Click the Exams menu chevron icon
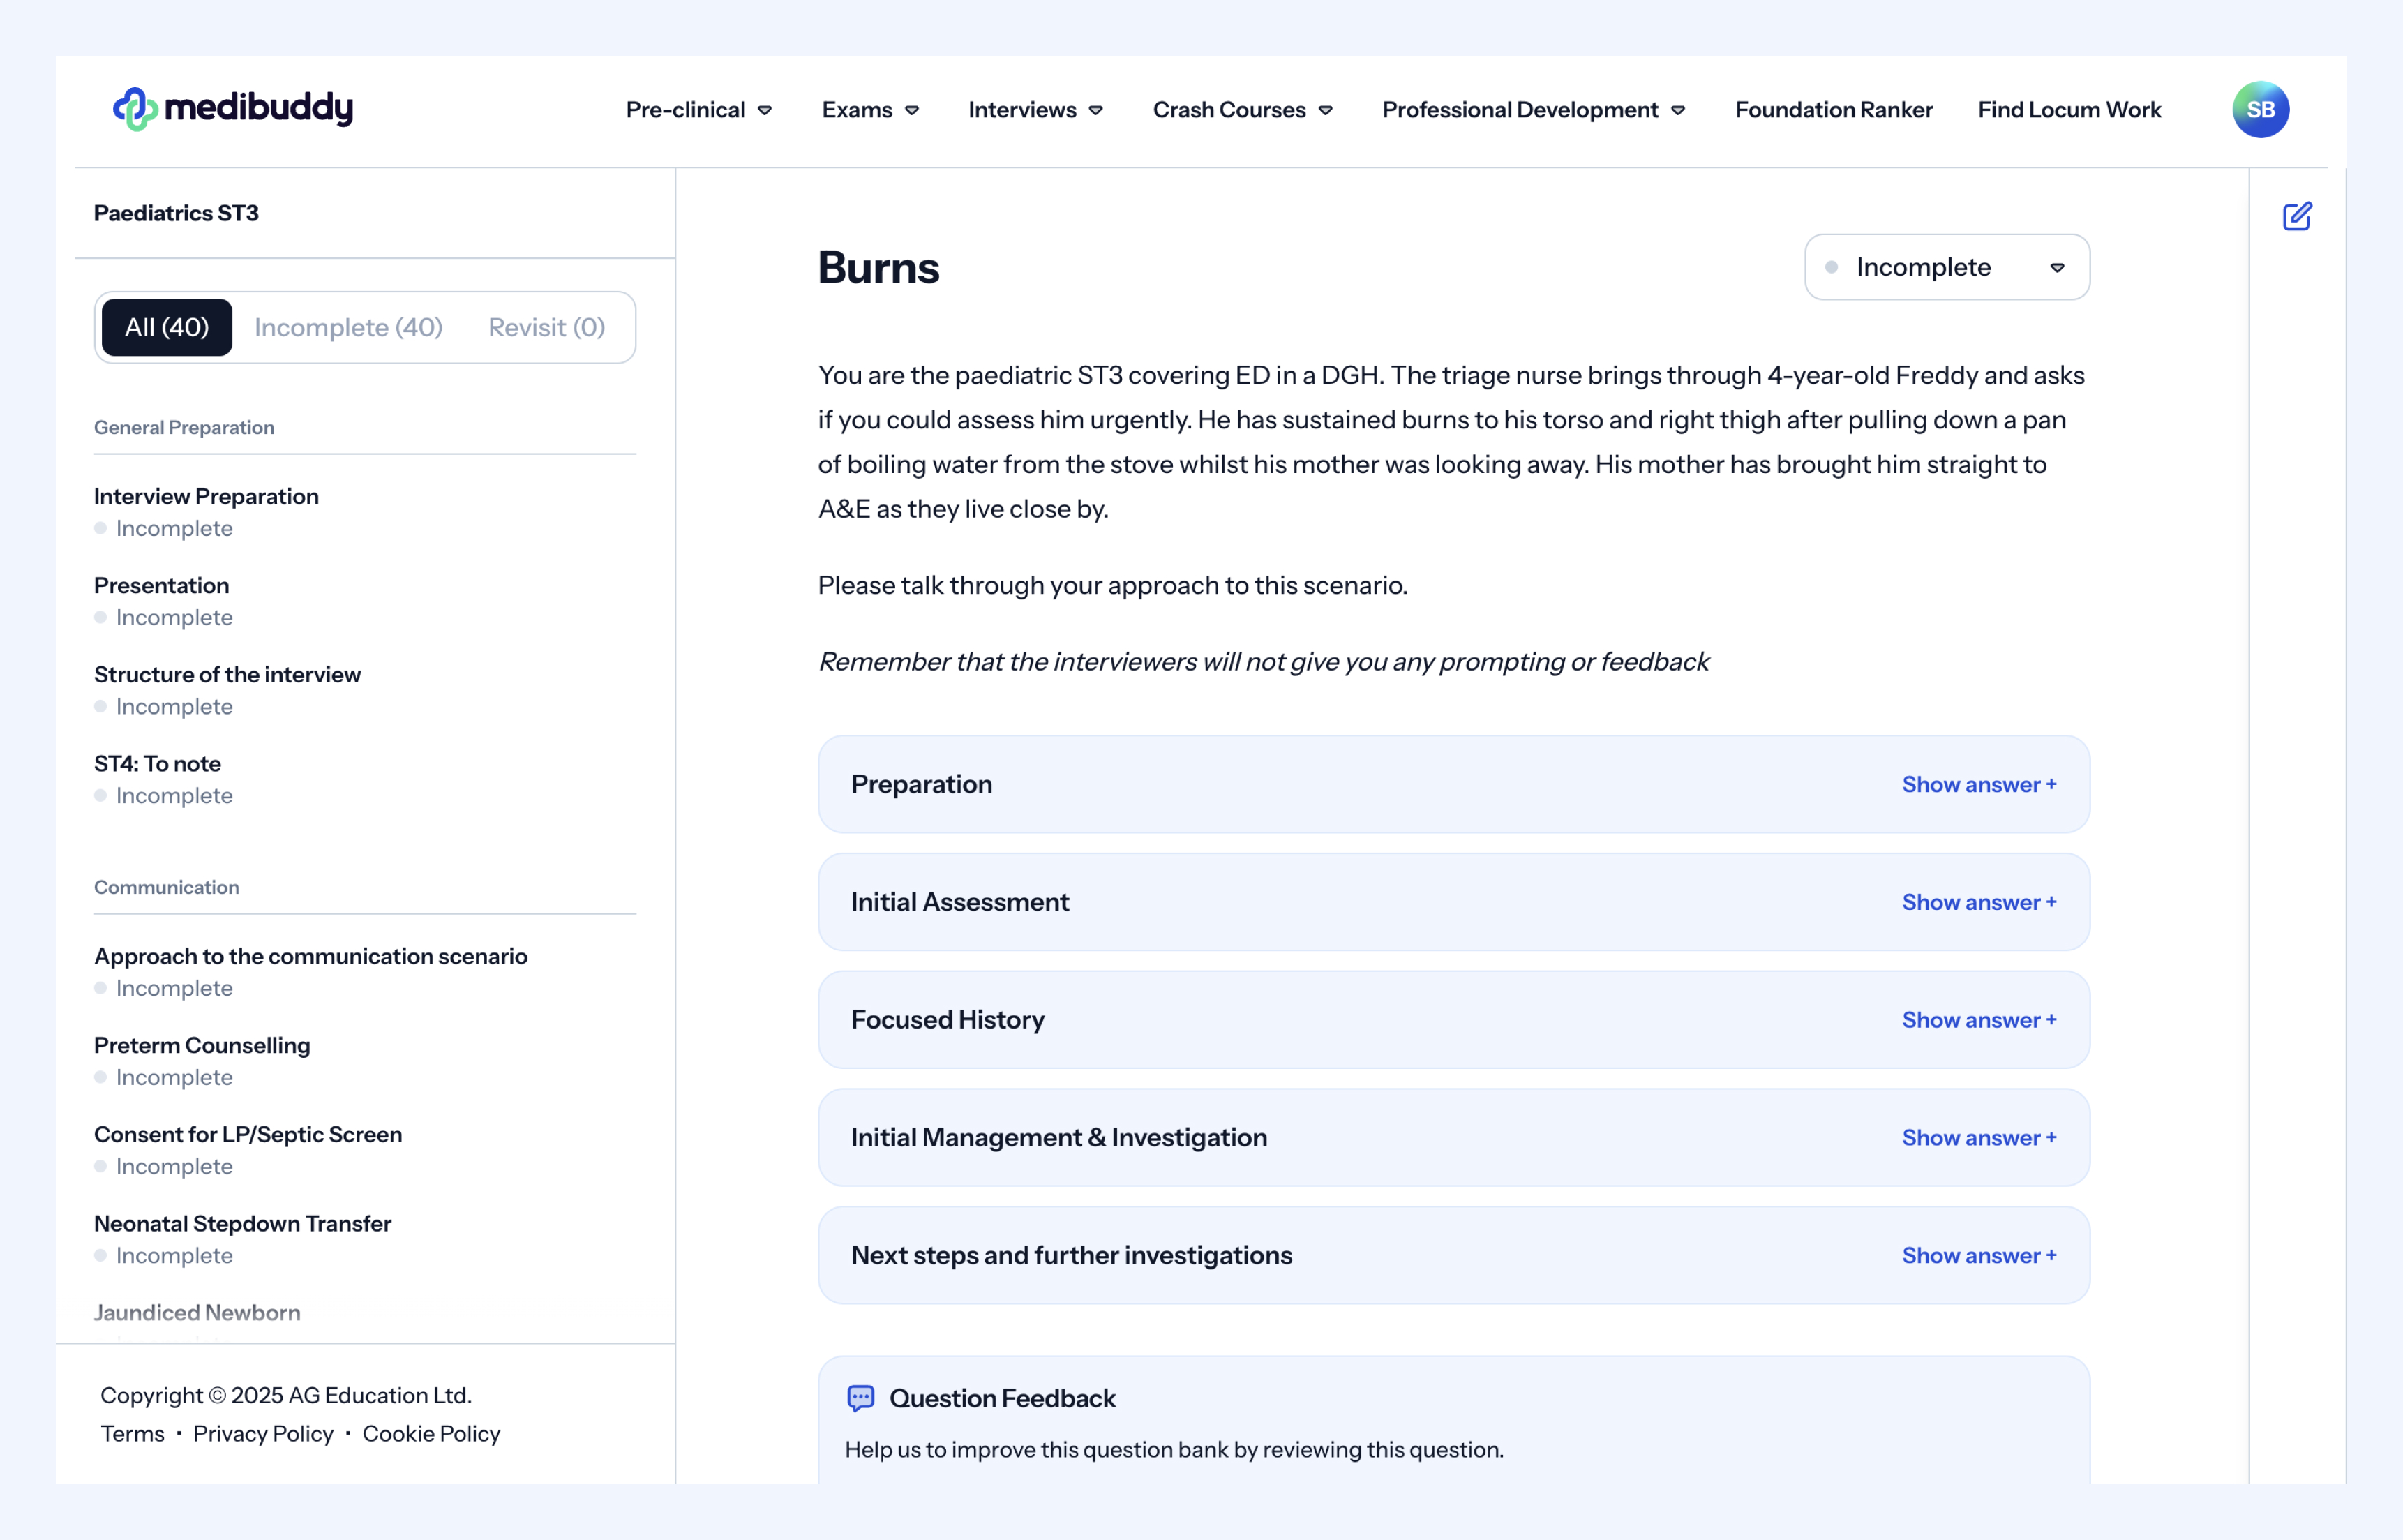Viewport: 2403px width, 1540px height. pos(912,110)
